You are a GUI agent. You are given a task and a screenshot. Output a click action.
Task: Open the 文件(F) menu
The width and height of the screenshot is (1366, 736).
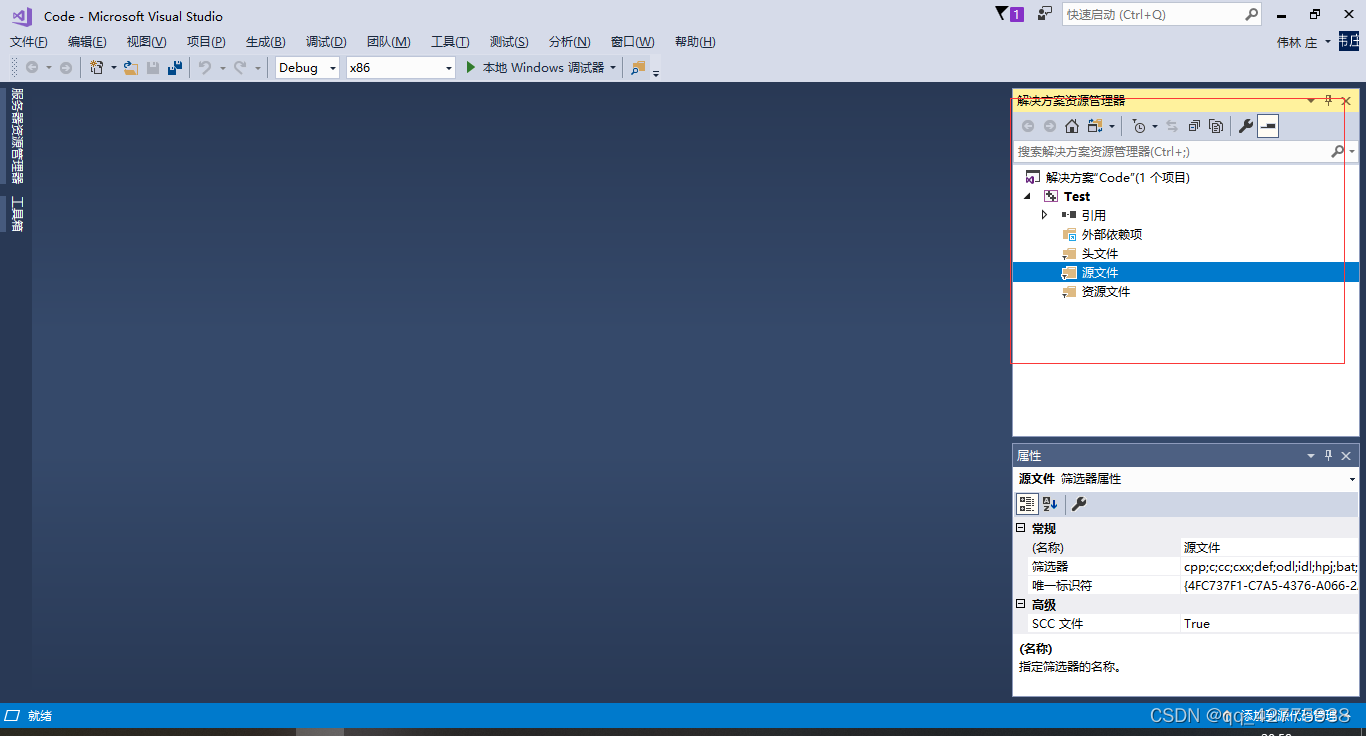pos(29,42)
